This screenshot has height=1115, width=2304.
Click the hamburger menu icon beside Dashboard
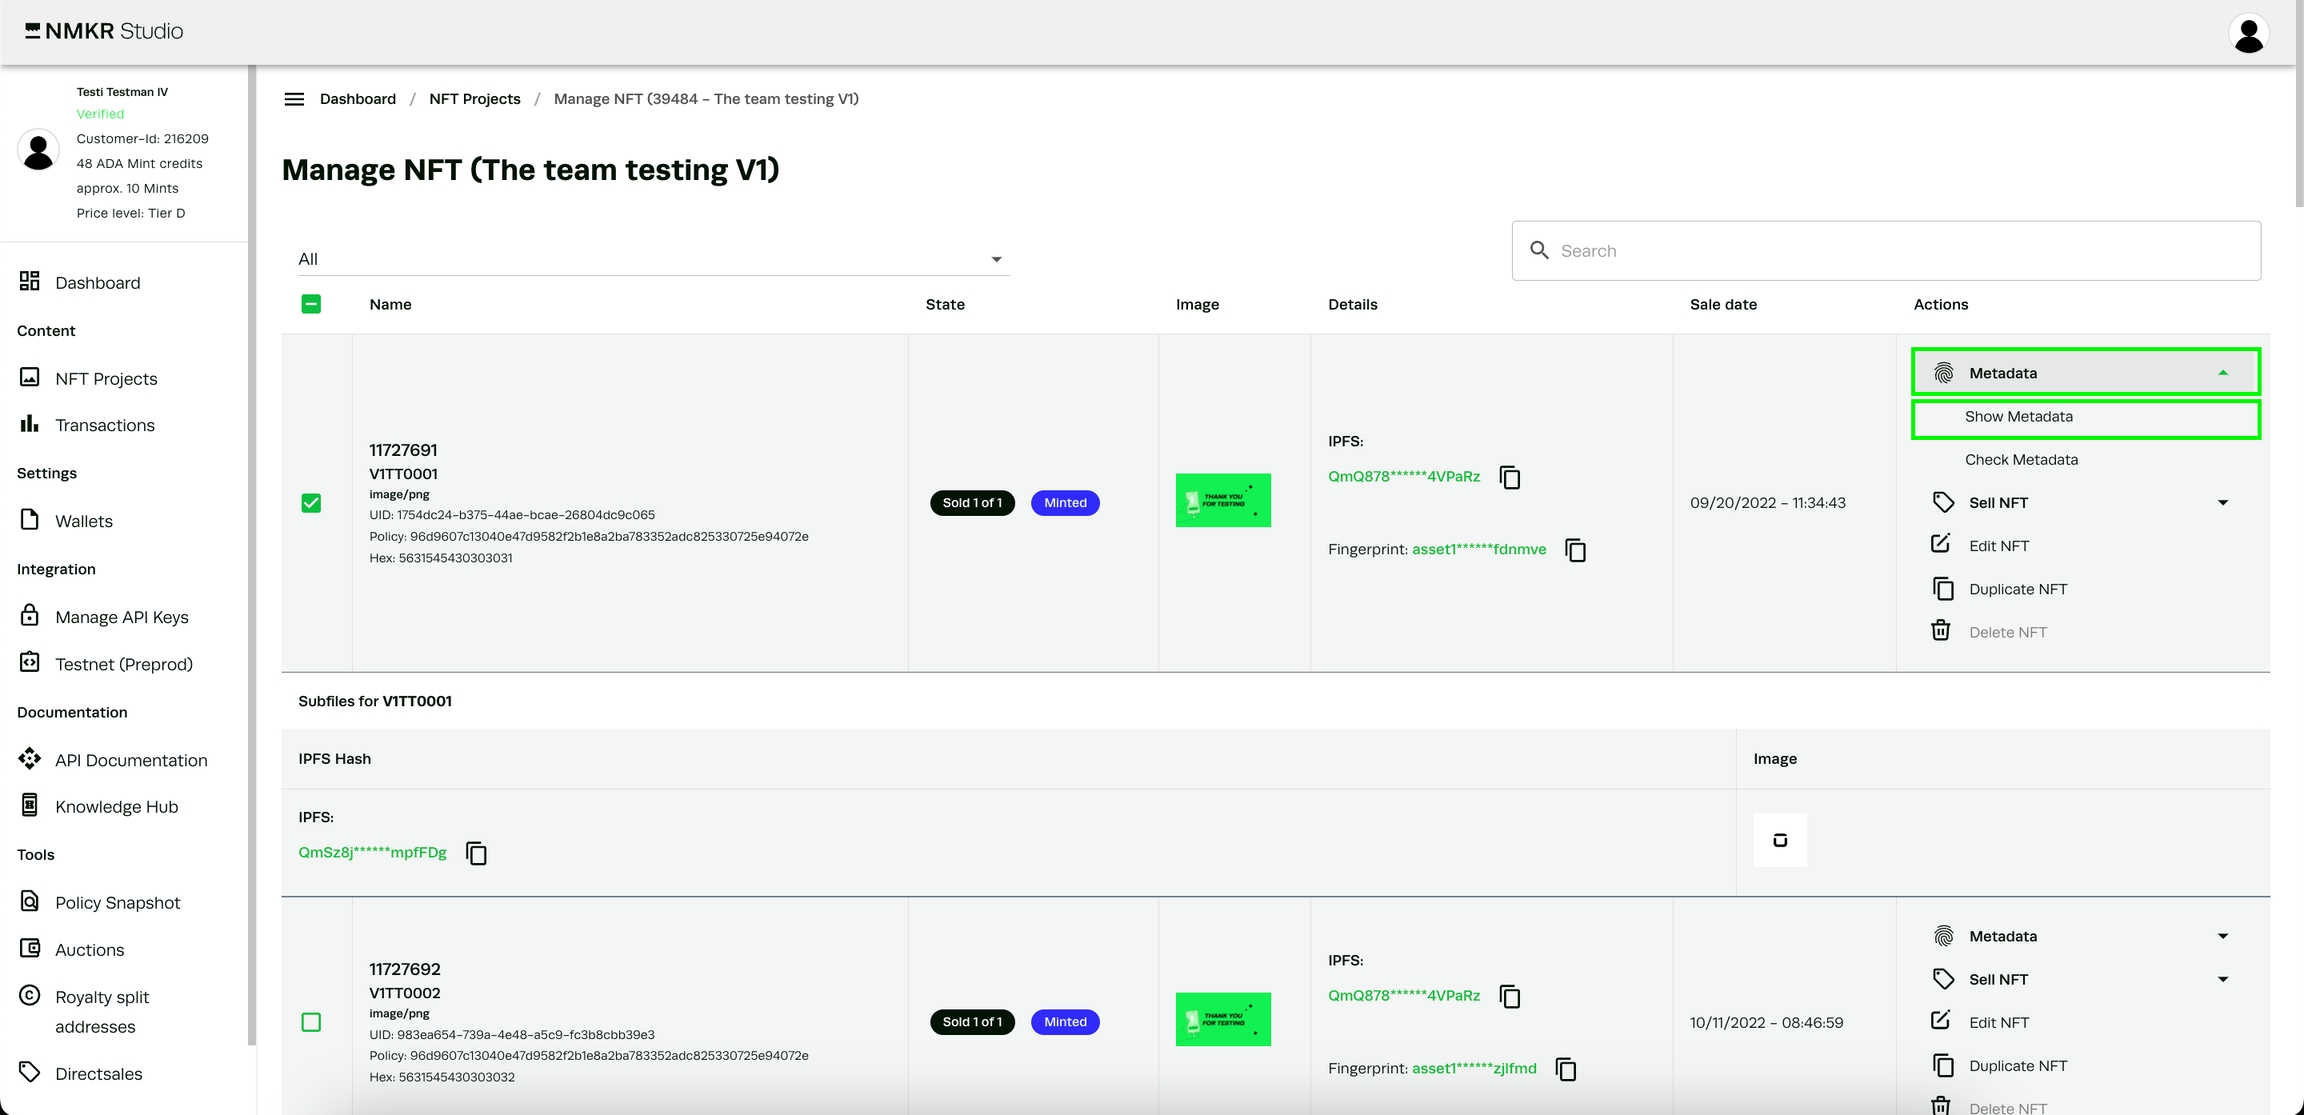pos(294,99)
